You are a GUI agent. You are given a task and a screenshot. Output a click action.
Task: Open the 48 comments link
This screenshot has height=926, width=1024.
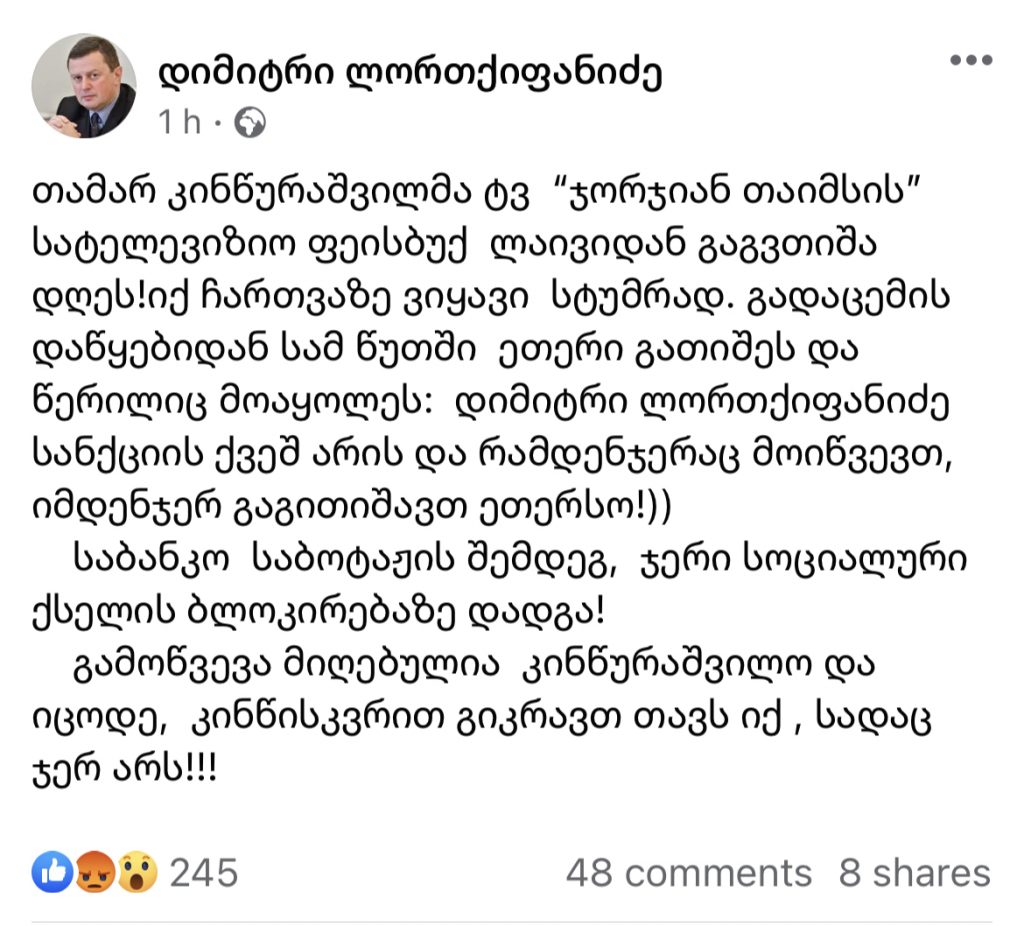point(688,873)
